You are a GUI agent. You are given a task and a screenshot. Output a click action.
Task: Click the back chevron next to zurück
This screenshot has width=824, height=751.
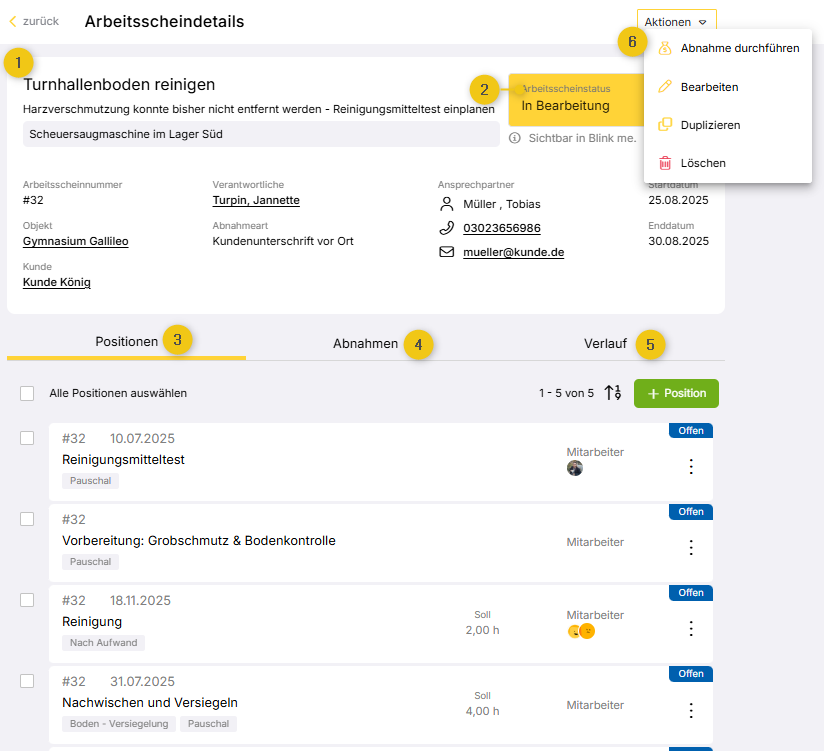[x=13, y=21]
